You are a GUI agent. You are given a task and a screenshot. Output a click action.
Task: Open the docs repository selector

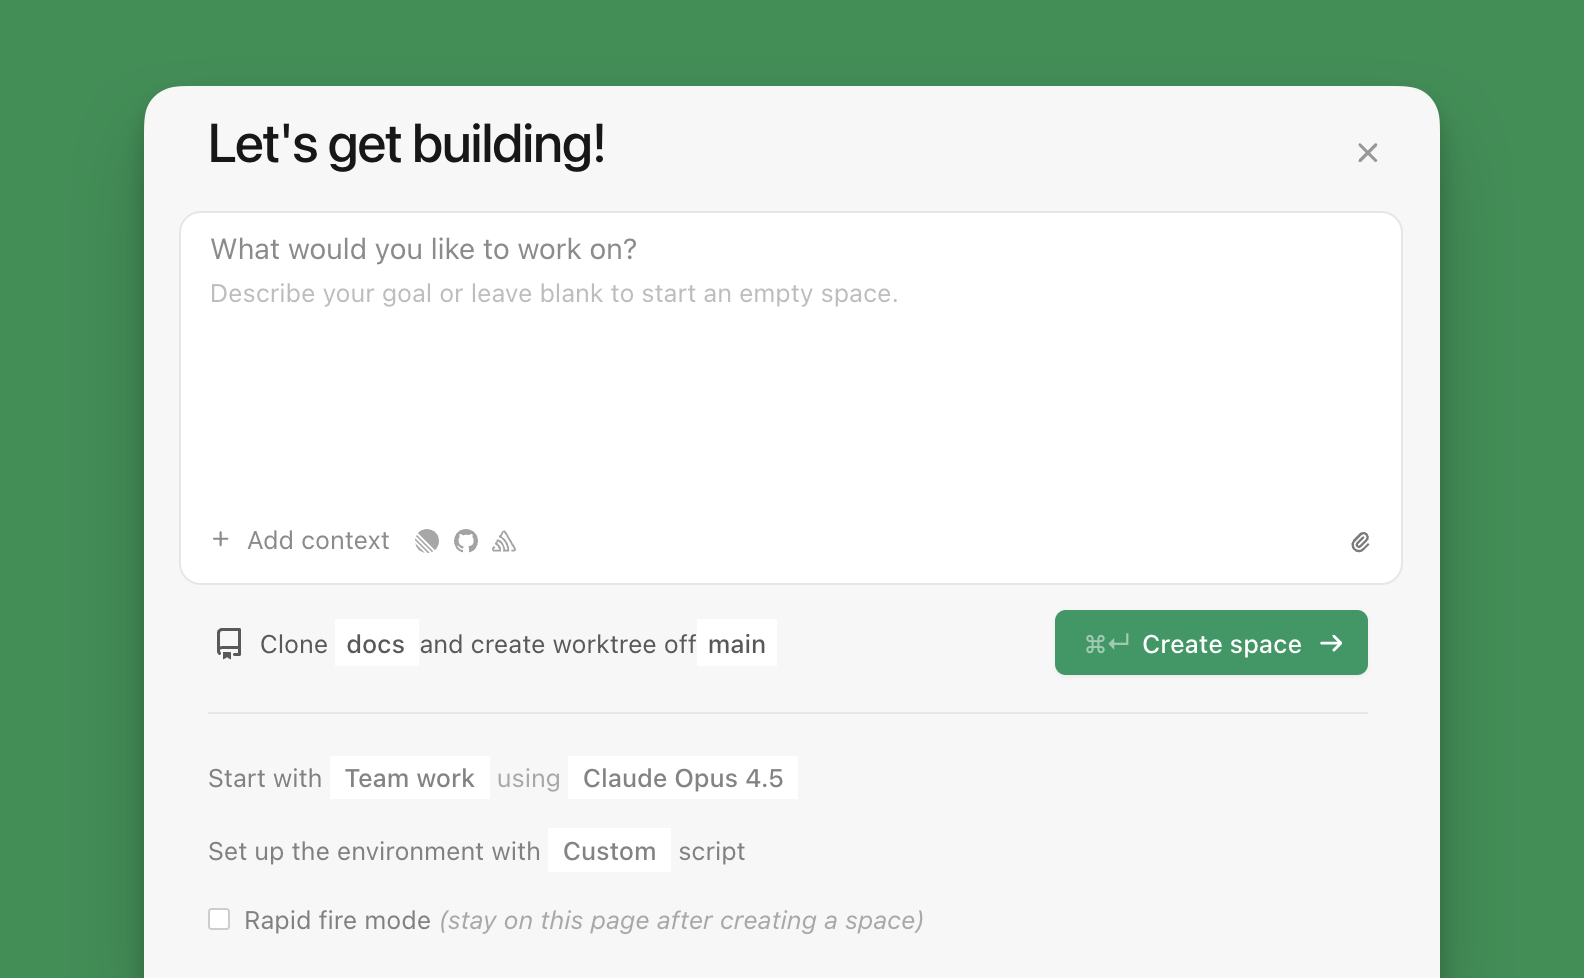(376, 643)
